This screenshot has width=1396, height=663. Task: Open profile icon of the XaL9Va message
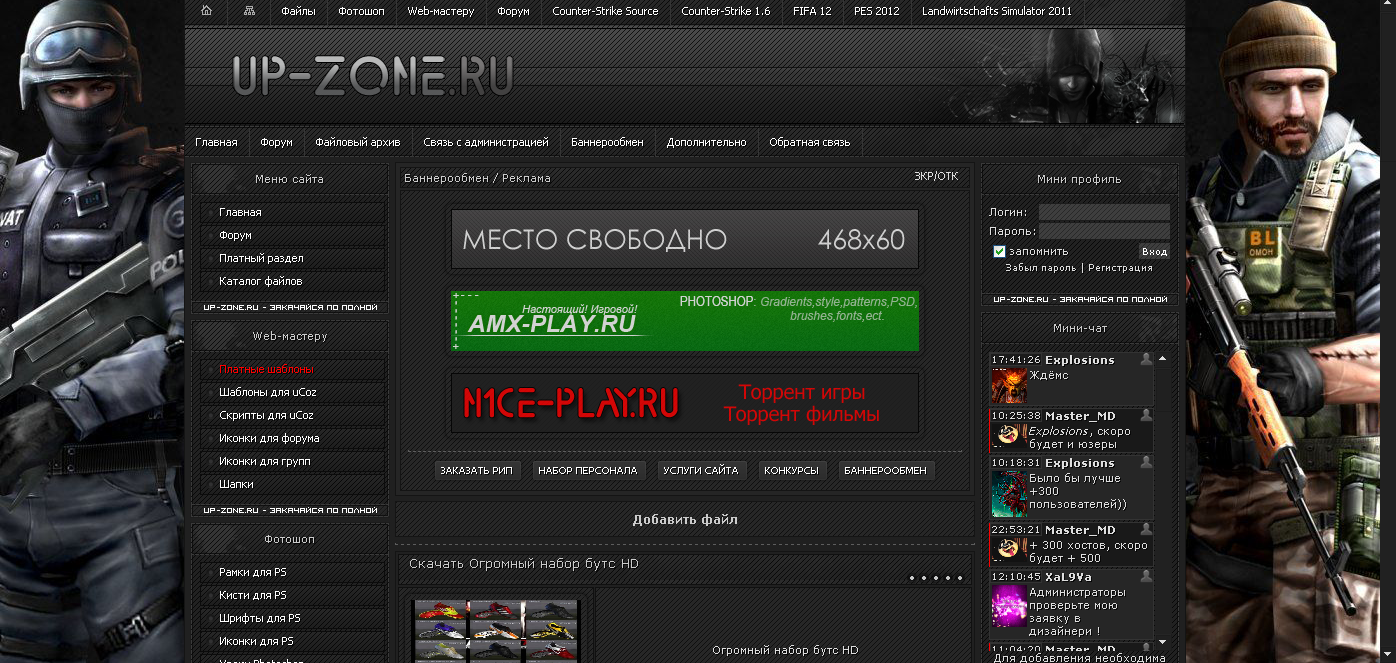point(1146,577)
